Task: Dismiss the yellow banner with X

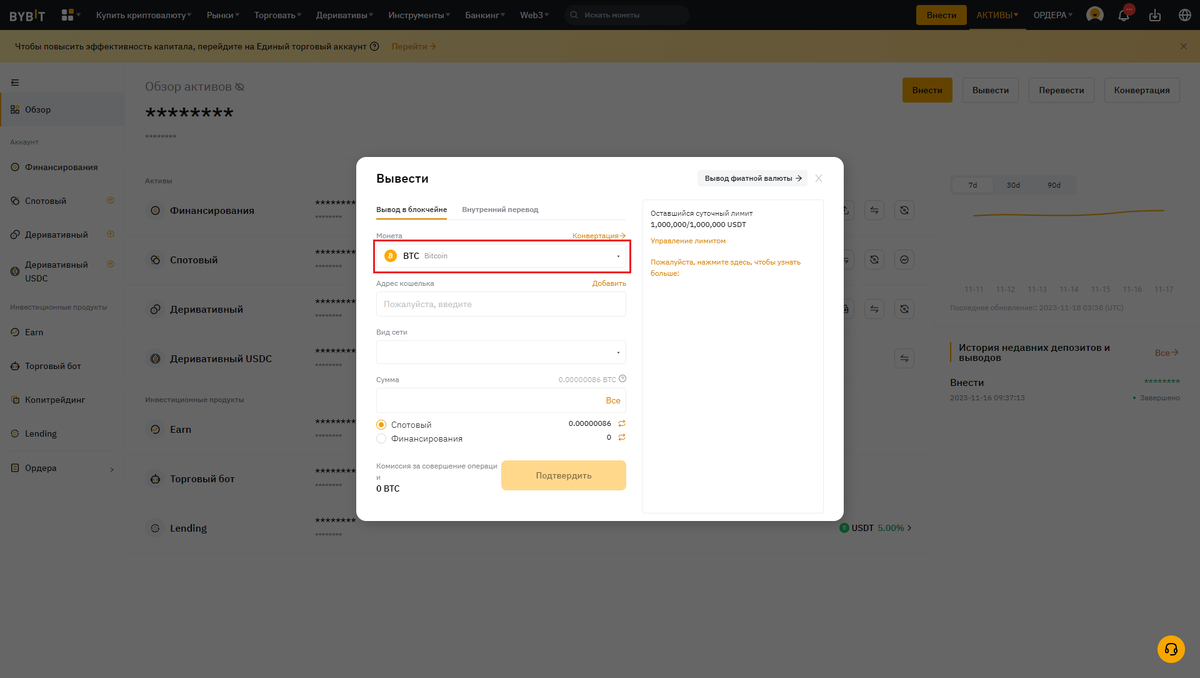Action: [x=1184, y=46]
